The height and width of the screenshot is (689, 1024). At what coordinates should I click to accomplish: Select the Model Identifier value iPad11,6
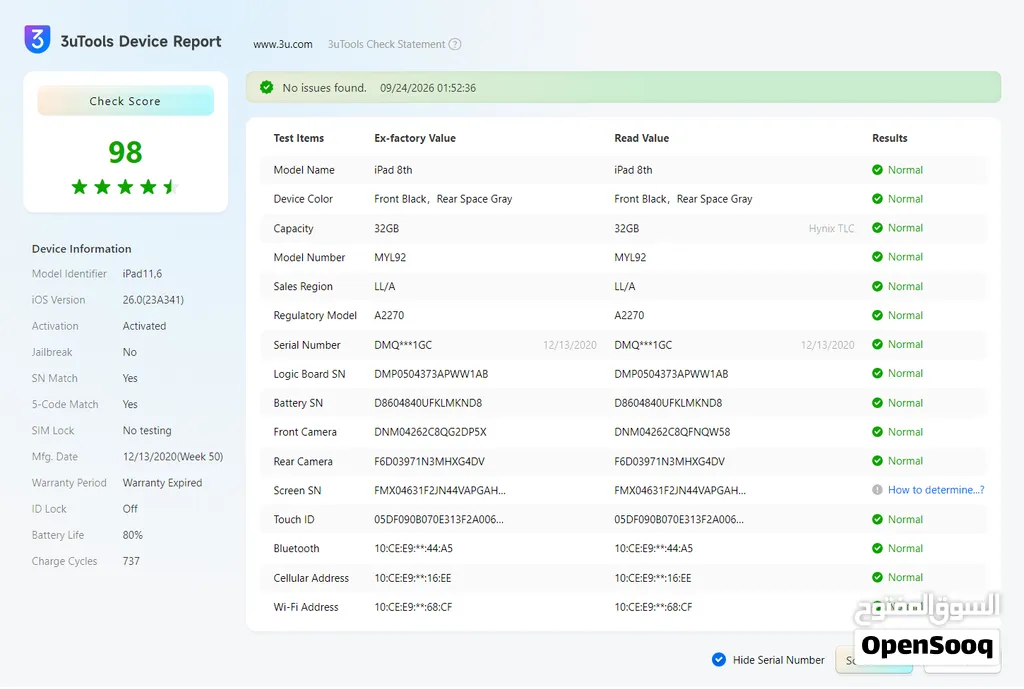tap(142, 274)
